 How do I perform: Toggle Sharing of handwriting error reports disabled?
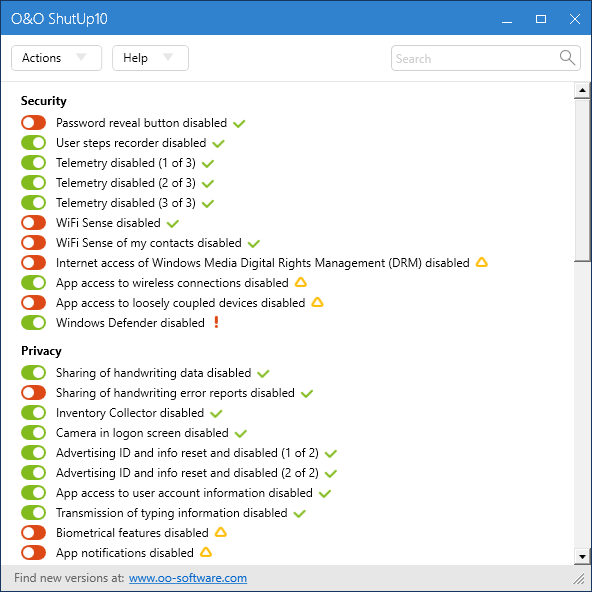pyautogui.click(x=34, y=393)
